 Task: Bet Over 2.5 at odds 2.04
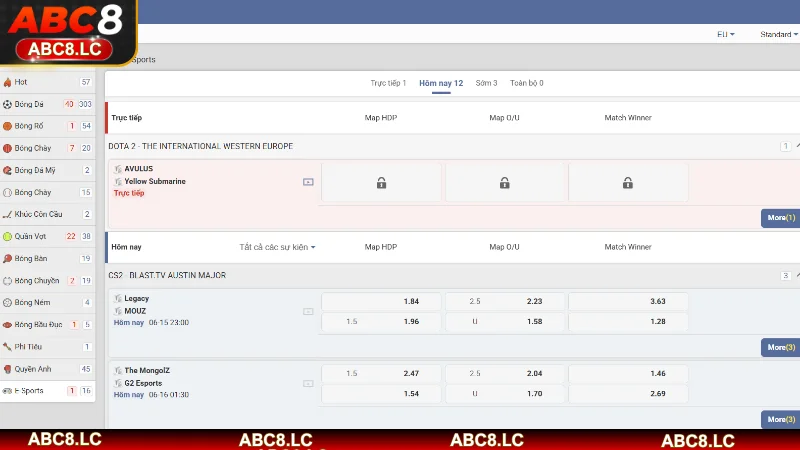(x=505, y=373)
